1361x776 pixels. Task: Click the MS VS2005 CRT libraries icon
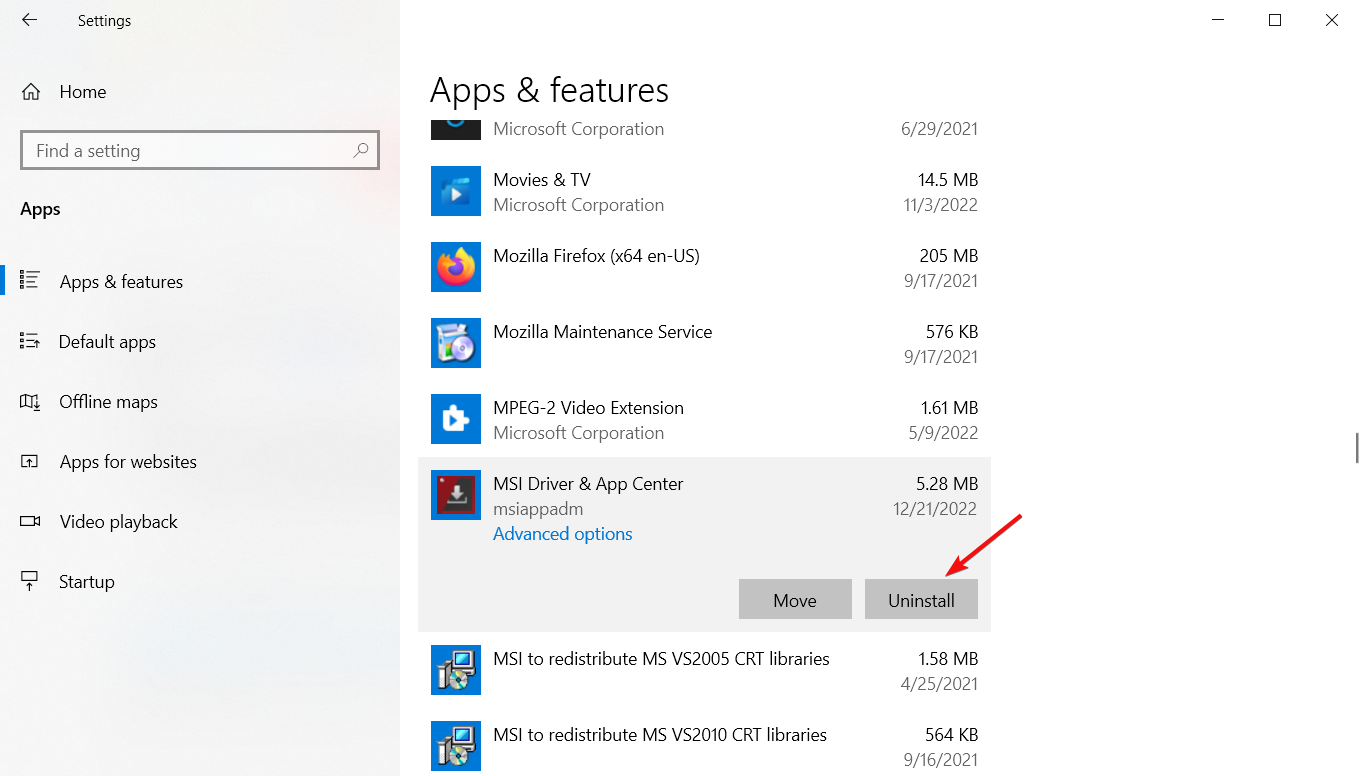click(456, 670)
